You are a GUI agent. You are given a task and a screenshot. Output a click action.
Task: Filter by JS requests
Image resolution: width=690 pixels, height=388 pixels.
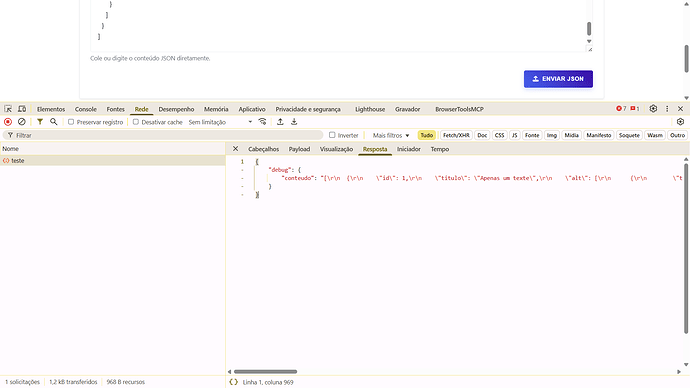514,135
